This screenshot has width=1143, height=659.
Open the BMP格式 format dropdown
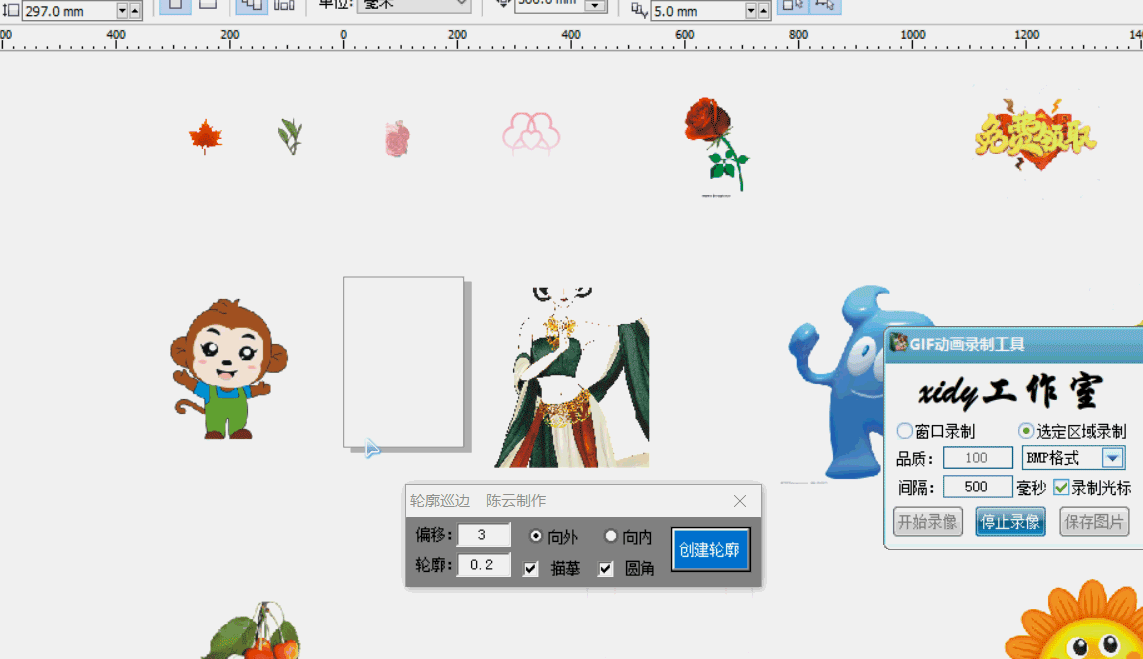[1112, 458]
